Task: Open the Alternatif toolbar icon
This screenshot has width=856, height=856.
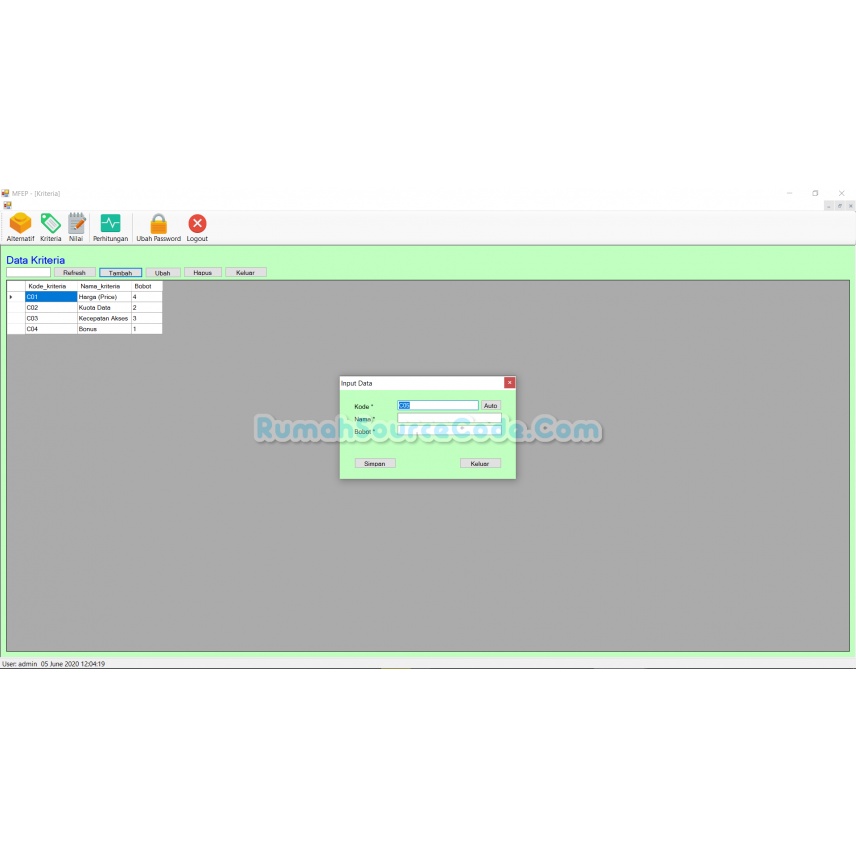Action: [x=20, y=227]
